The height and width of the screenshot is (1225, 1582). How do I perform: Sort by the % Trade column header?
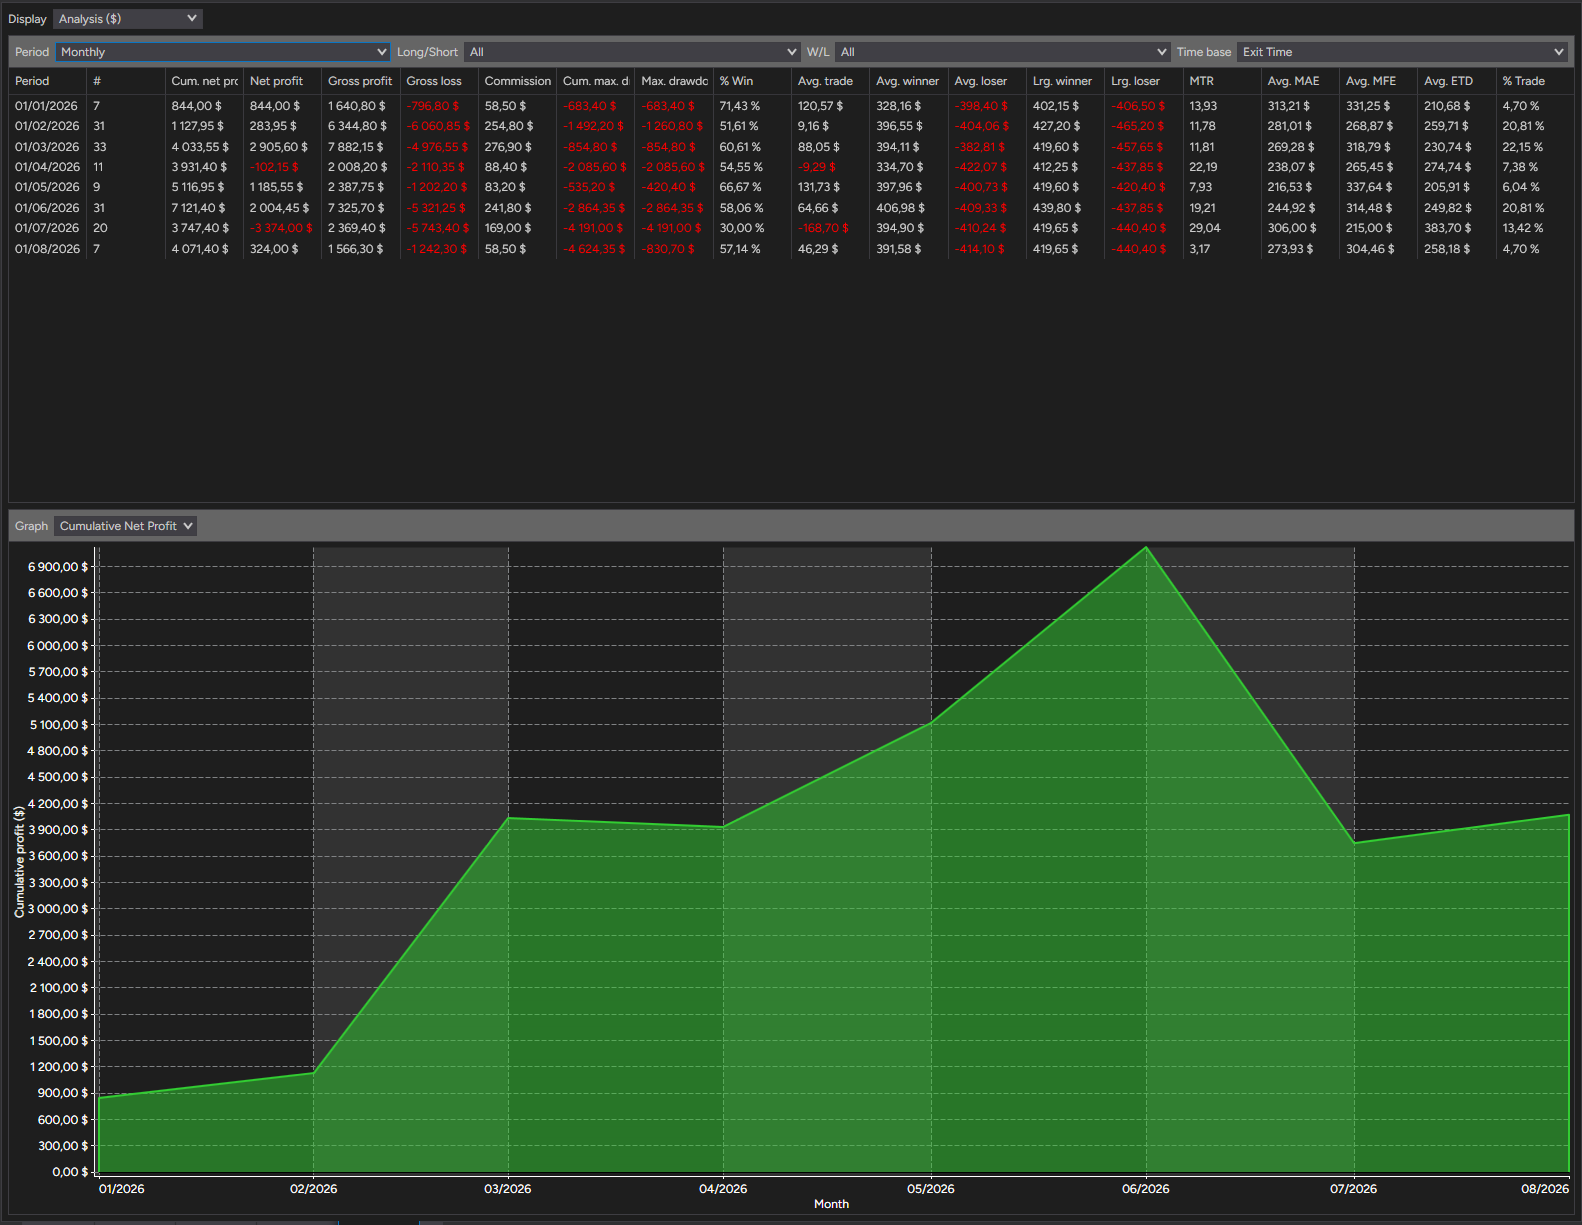coord(1534,81)
